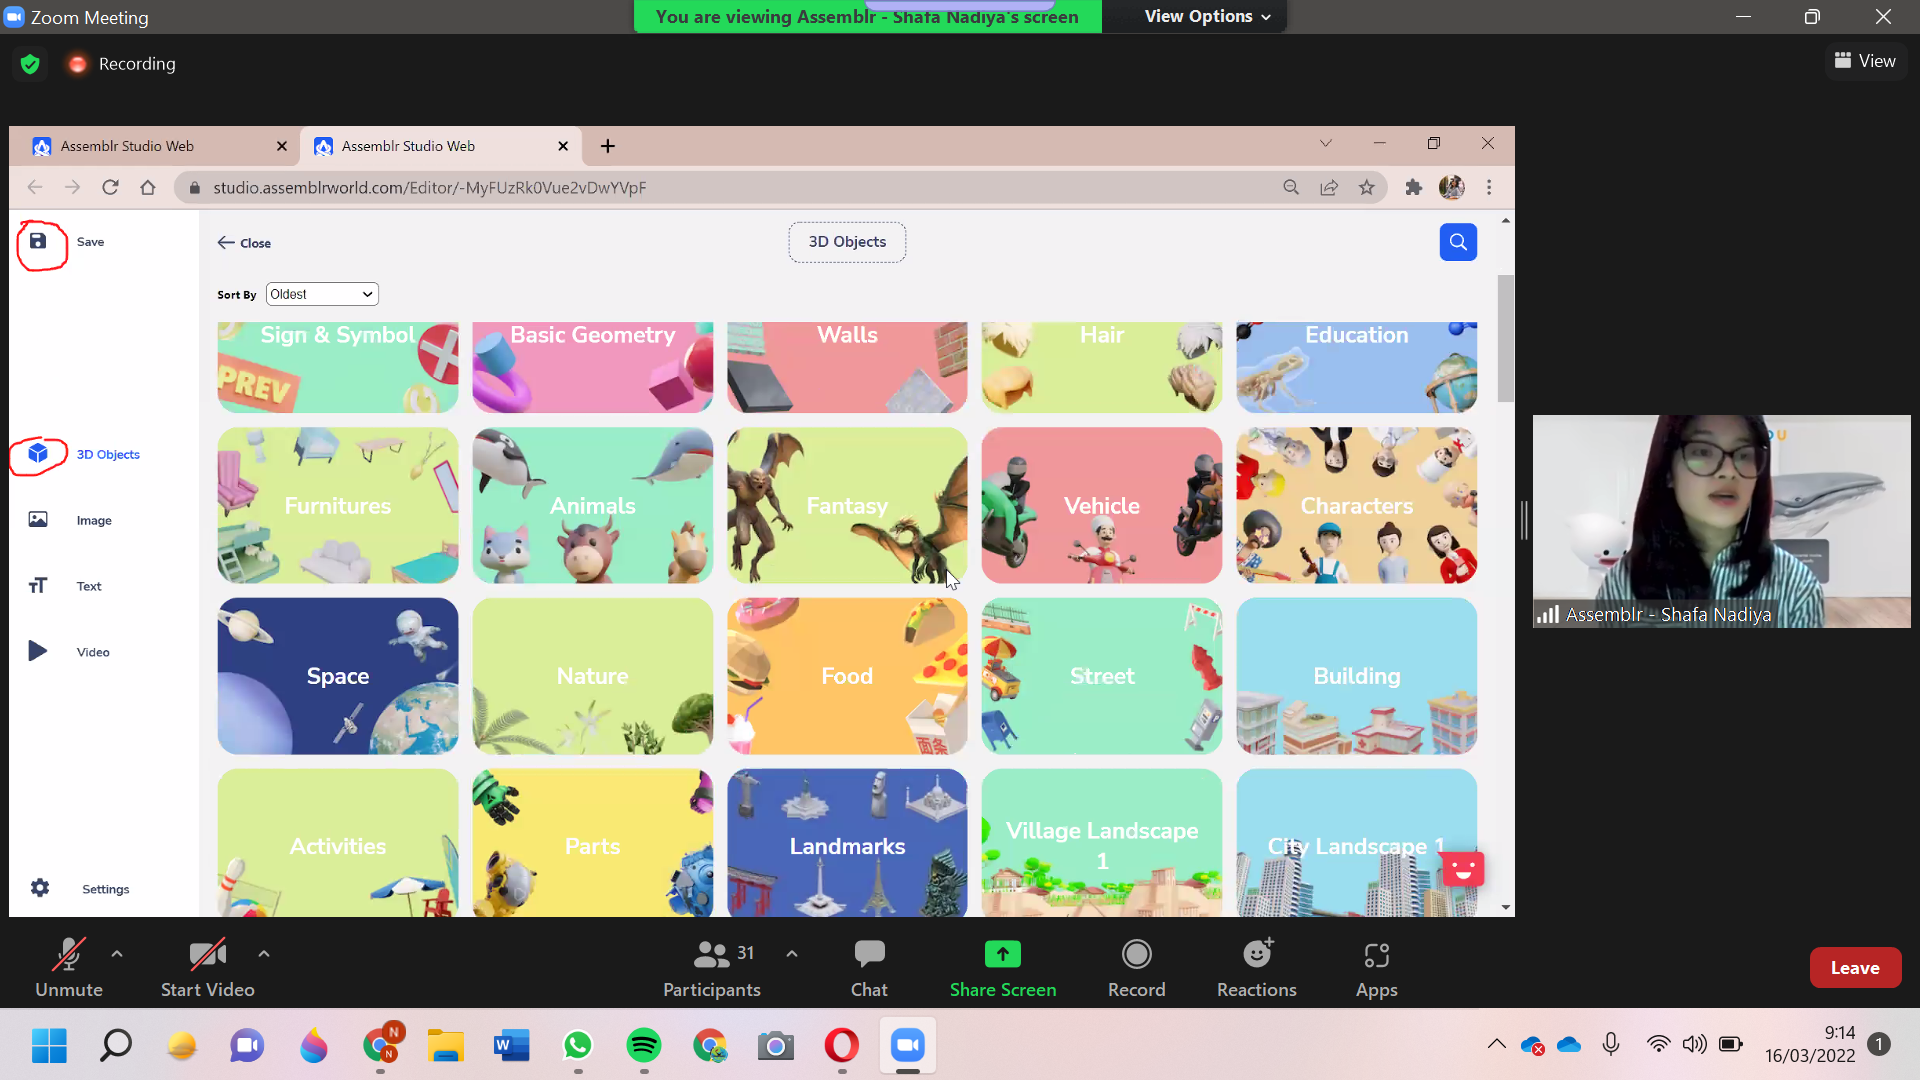1920x1080 pixels.
Task: Select the Text tool icon
Action: [x=38, y=585]
